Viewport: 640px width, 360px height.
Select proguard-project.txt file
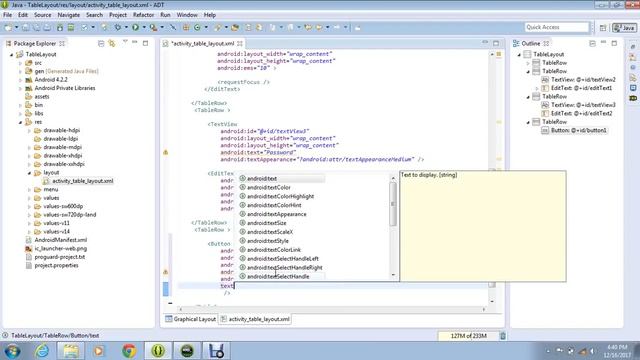pyautogui.click(x=60, y=257)
